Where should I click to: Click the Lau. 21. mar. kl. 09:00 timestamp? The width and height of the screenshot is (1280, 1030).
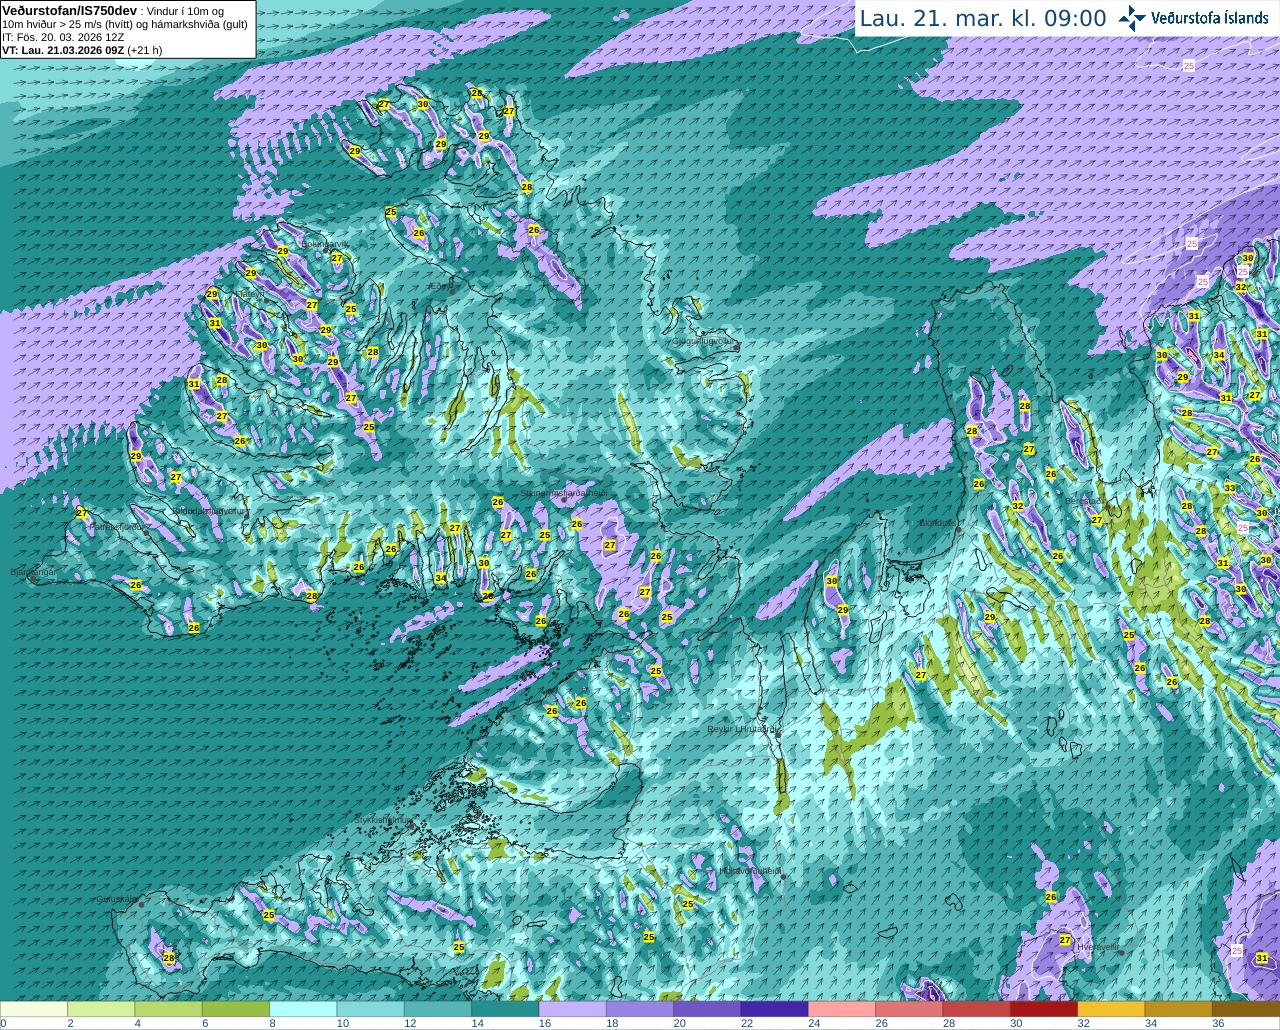(x=983, y=18)
